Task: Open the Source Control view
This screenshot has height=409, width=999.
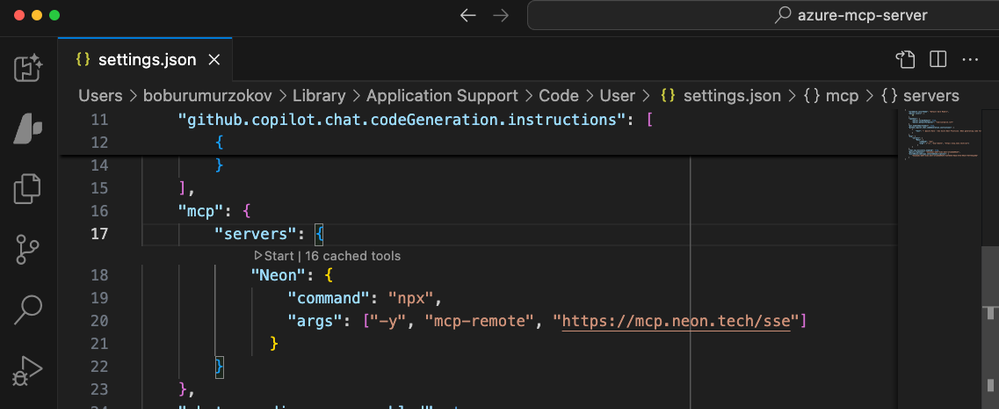Action: pos(28,250)
